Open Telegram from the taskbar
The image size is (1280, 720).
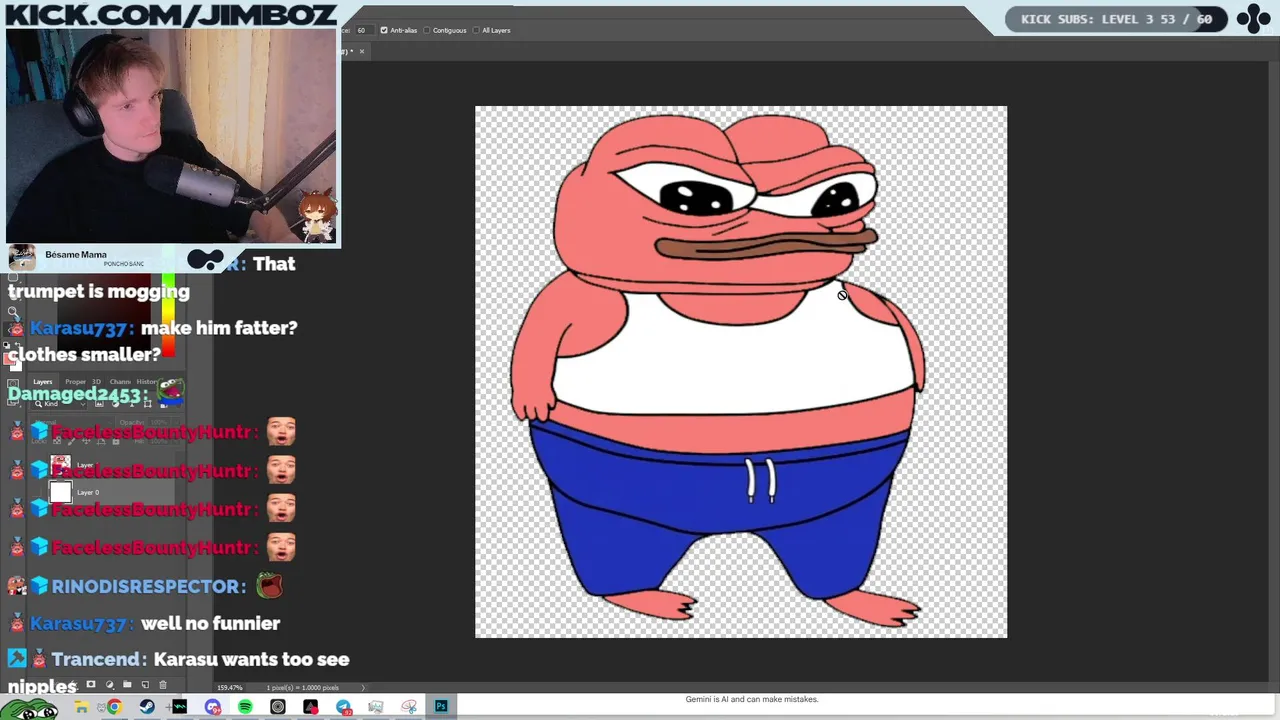343,707
